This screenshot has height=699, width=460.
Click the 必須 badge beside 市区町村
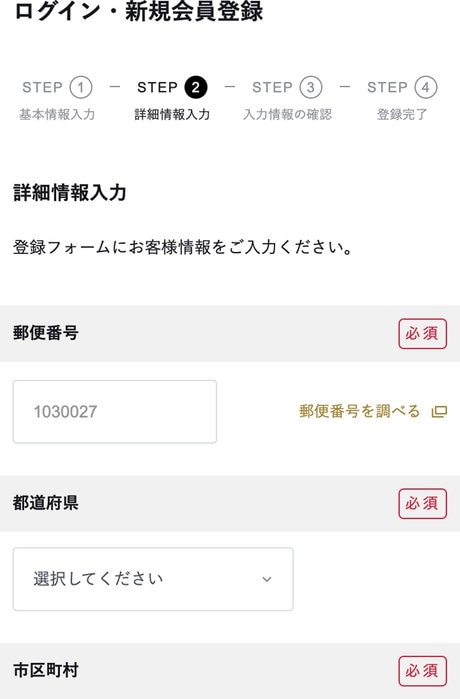422,670
